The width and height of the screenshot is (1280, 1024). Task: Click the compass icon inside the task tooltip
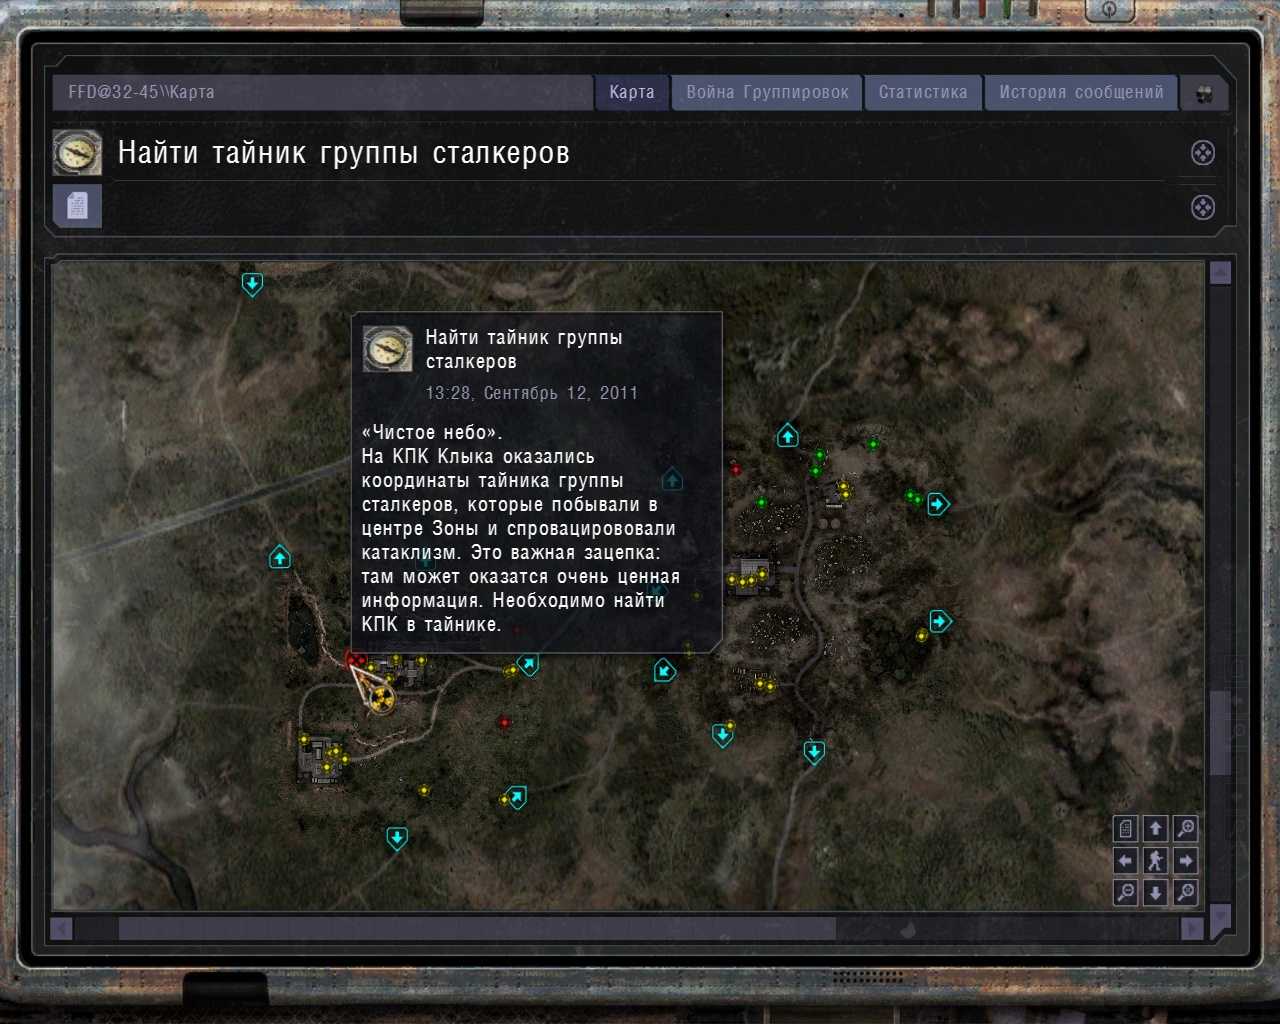(387, 349)
